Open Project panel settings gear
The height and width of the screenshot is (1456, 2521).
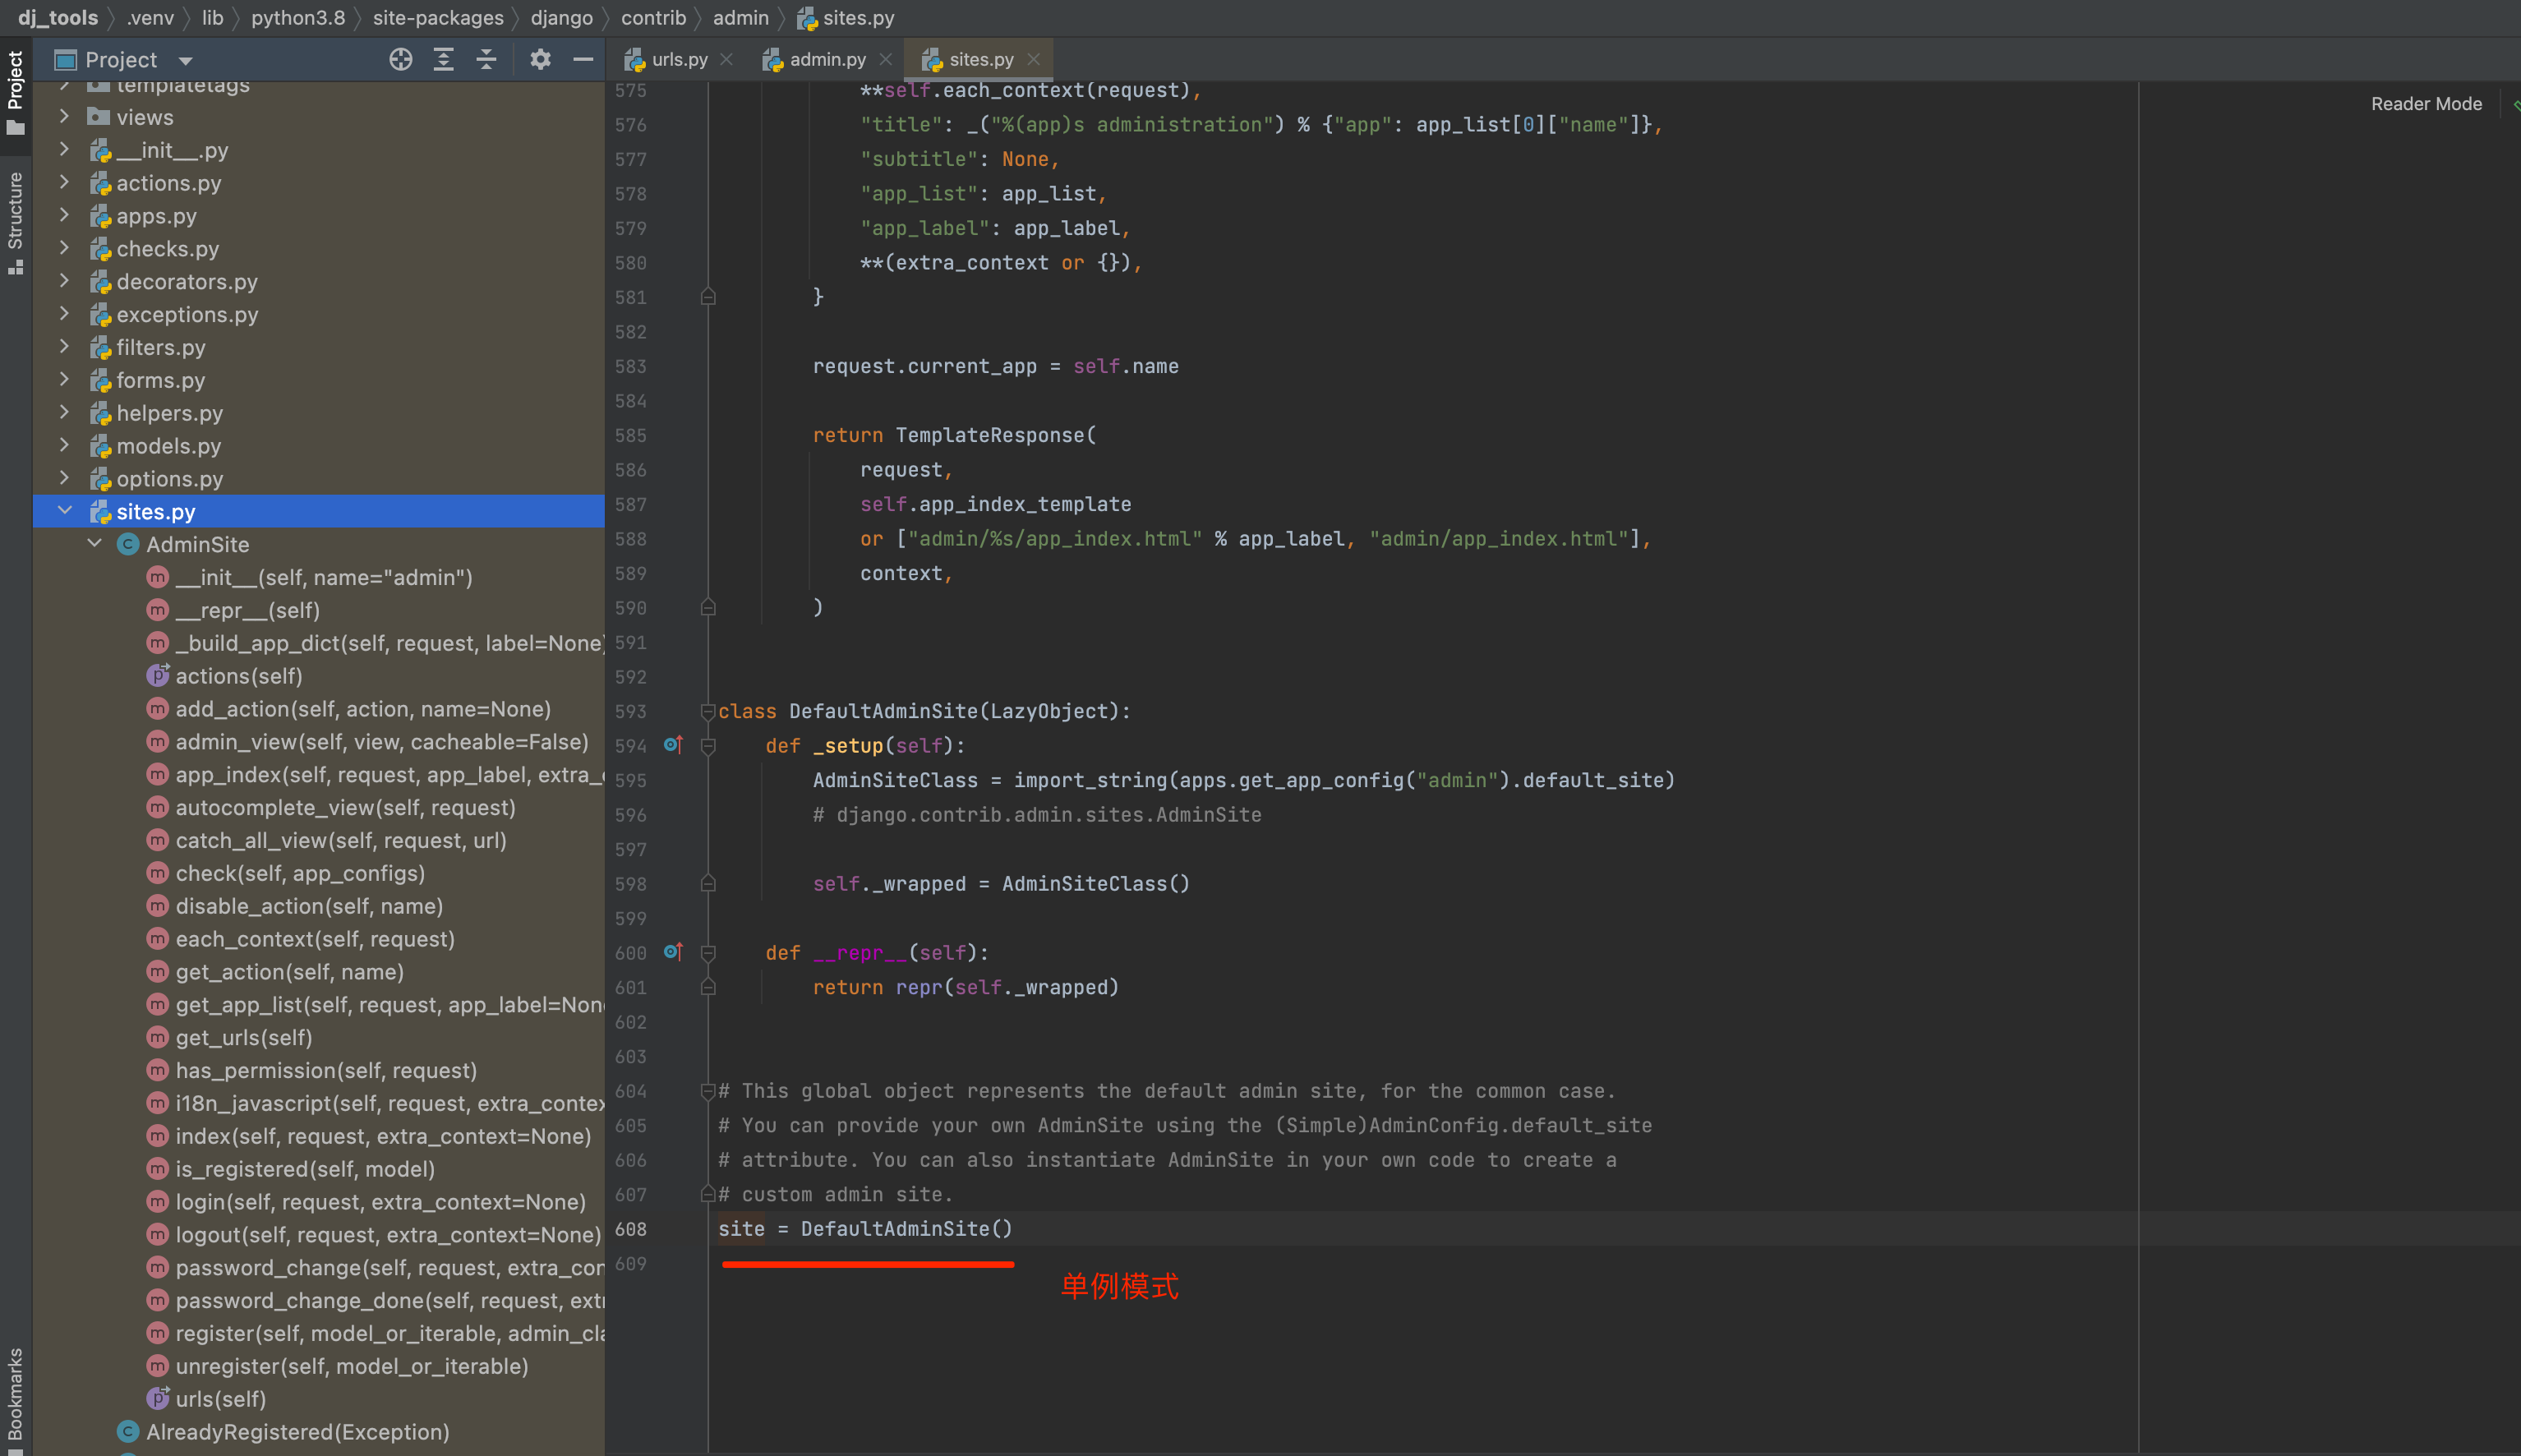coord(540,60)
